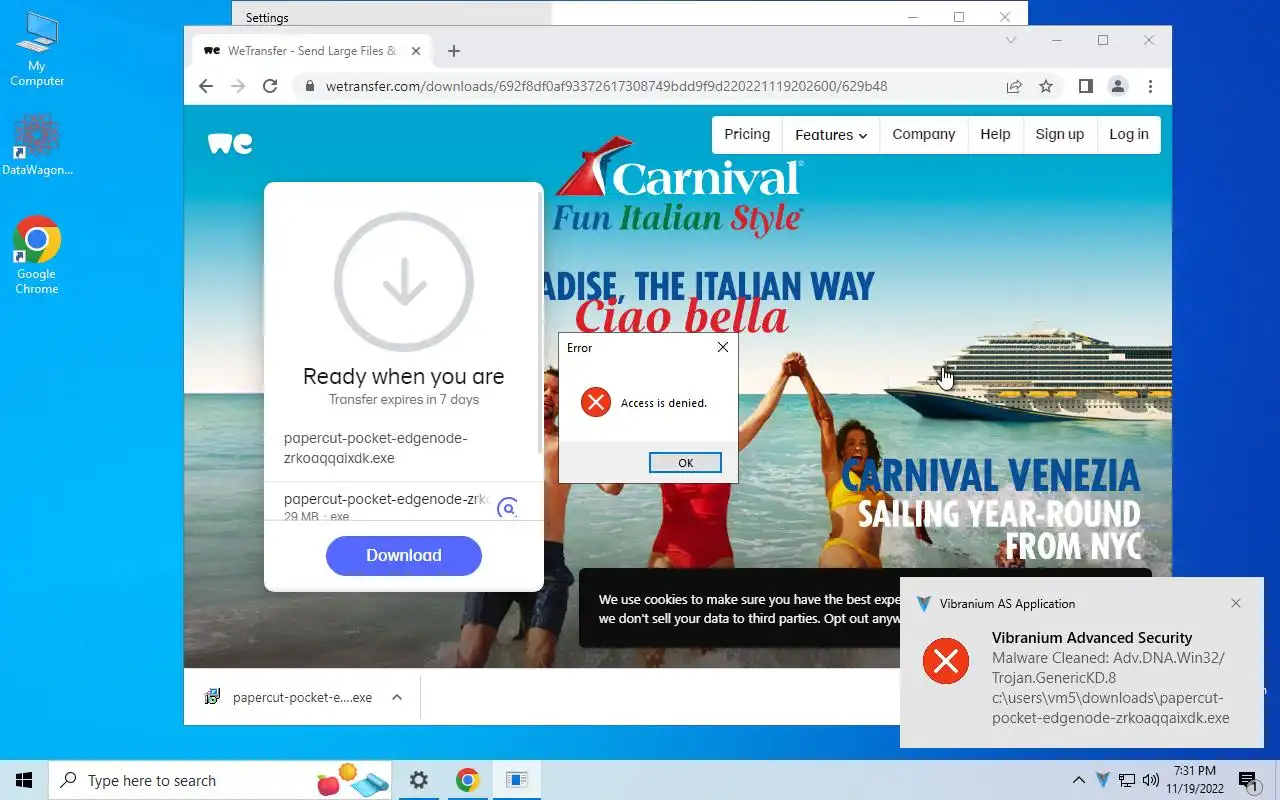1280x800 pixels.
Task: Click the third taskbar app icon
Action: (x=516, y=780)
